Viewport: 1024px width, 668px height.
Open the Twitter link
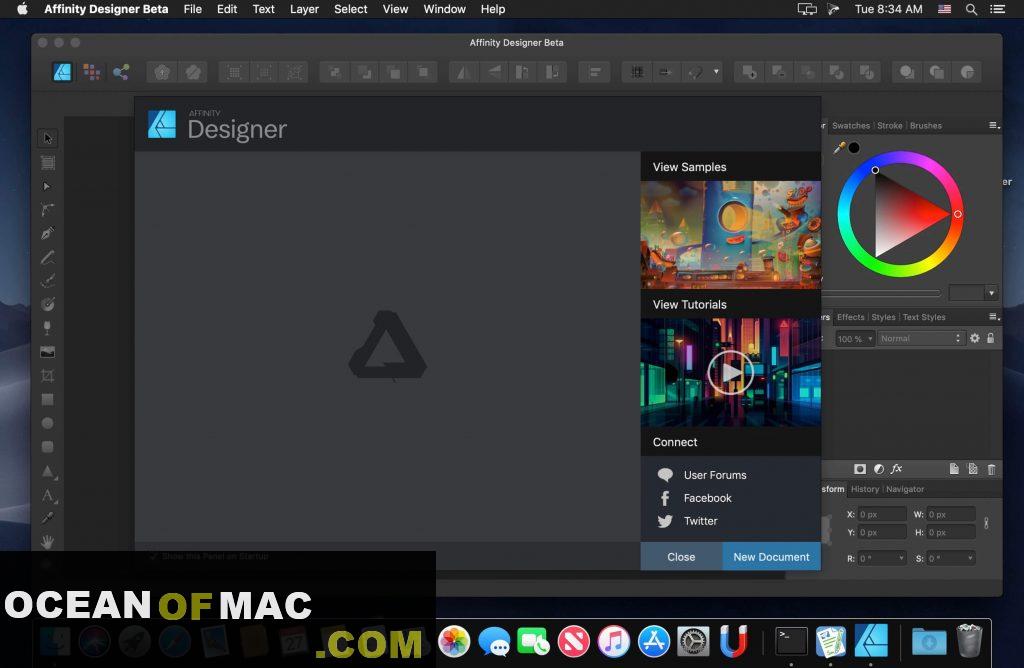(700, 521)
